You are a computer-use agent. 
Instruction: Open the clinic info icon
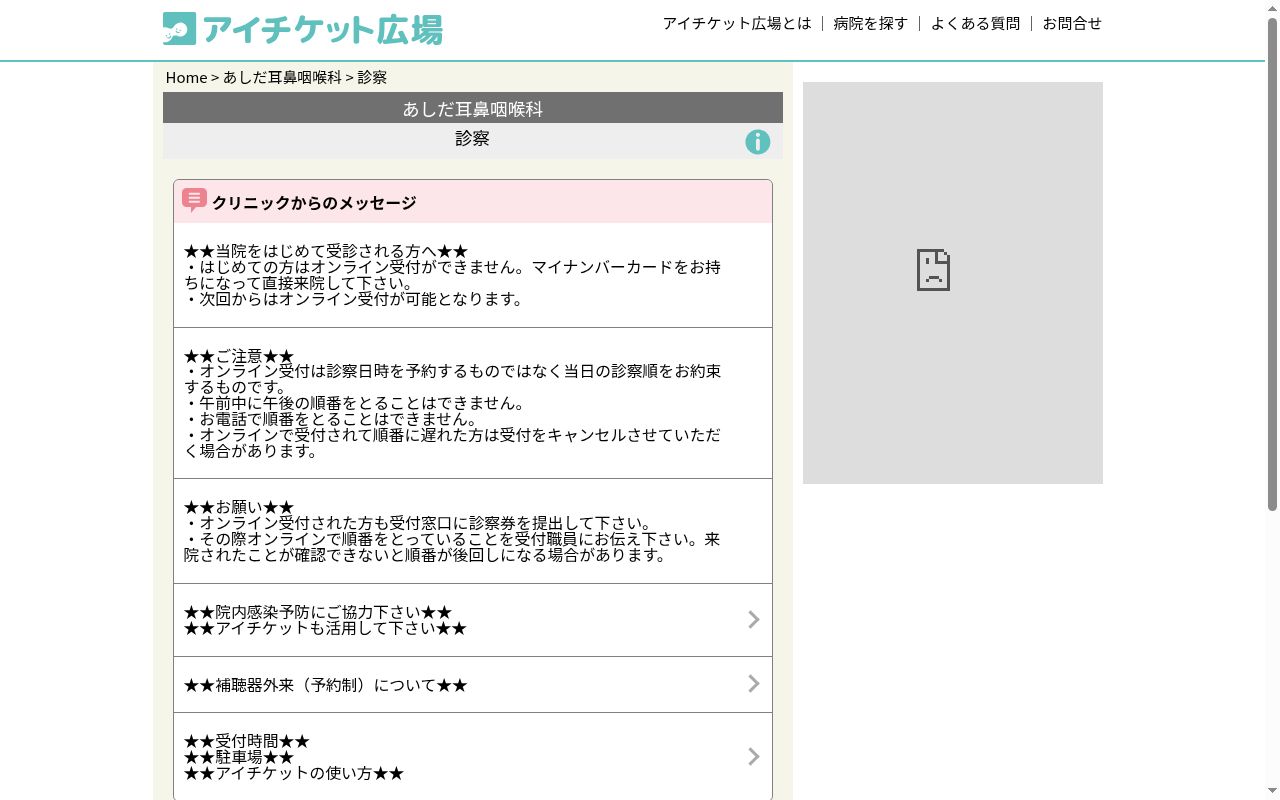point(758,142)
